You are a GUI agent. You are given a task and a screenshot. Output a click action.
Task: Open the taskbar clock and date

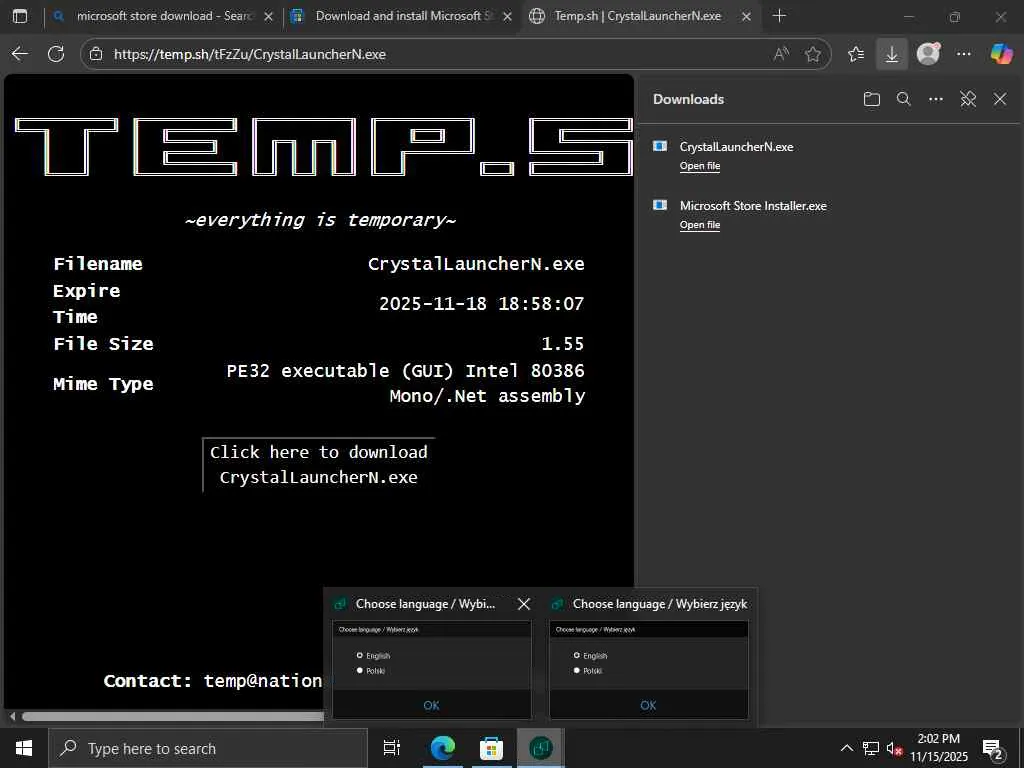pyautogui.click(x=938, y=748)
